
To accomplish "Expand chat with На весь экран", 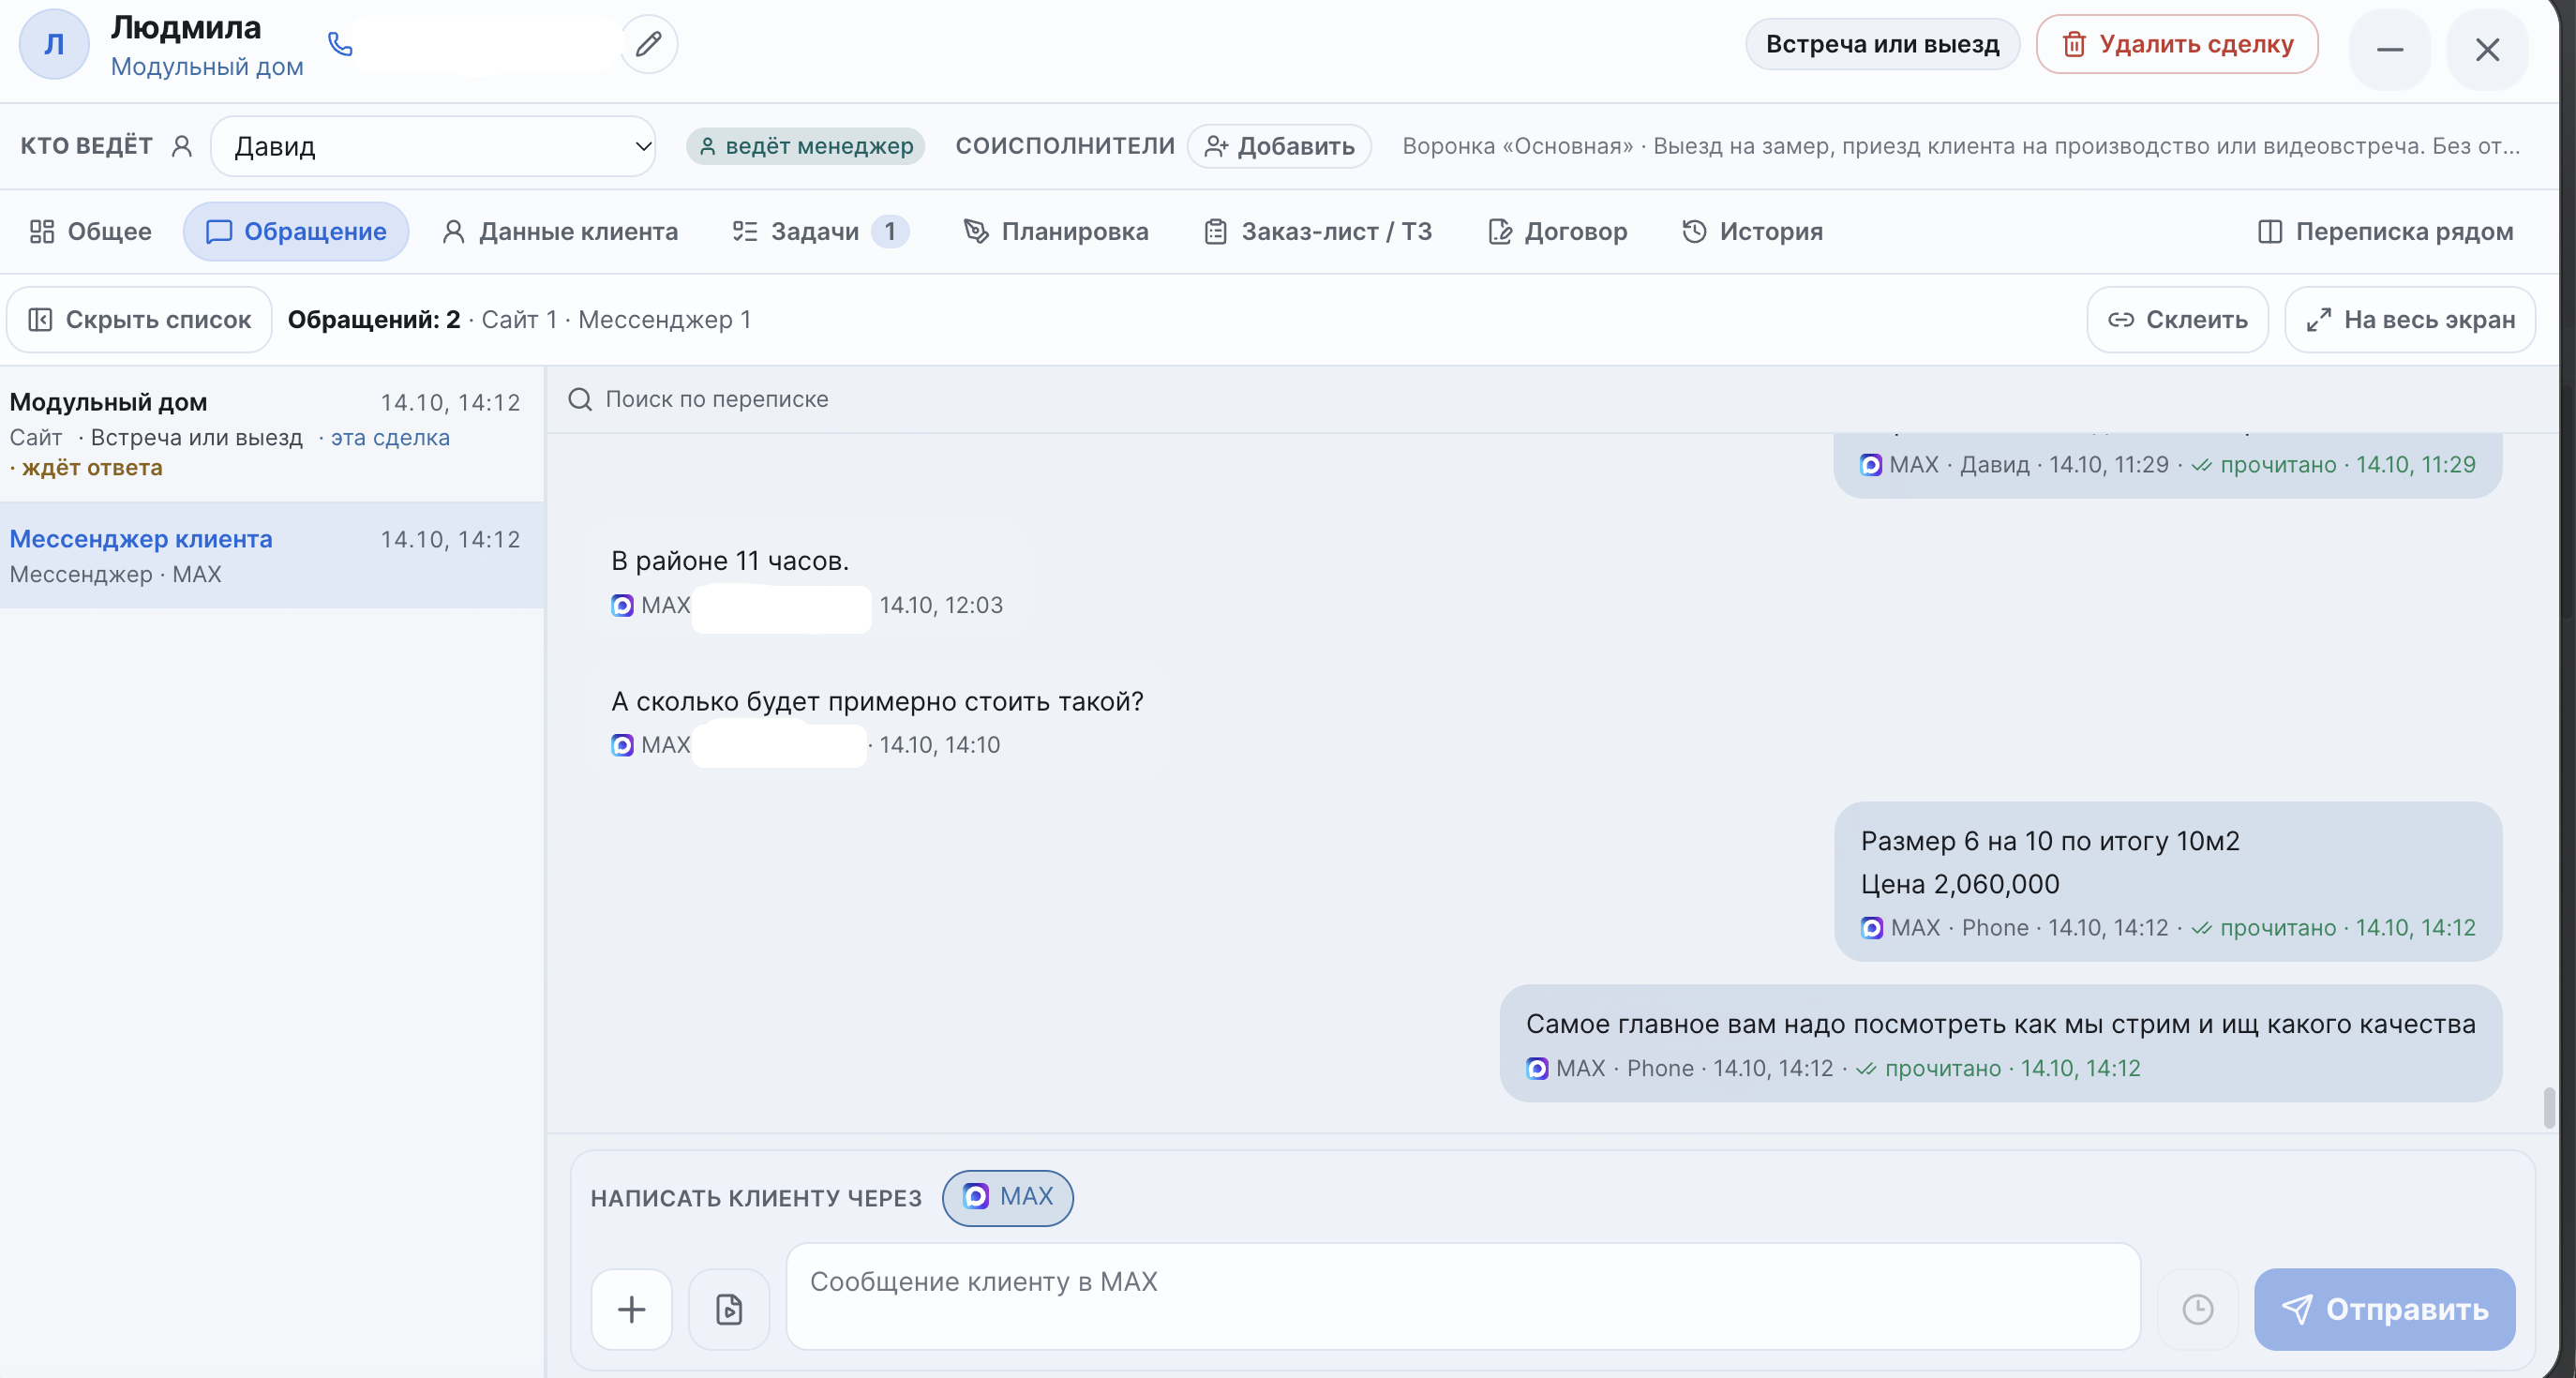I will click(x=2410, y=319).
